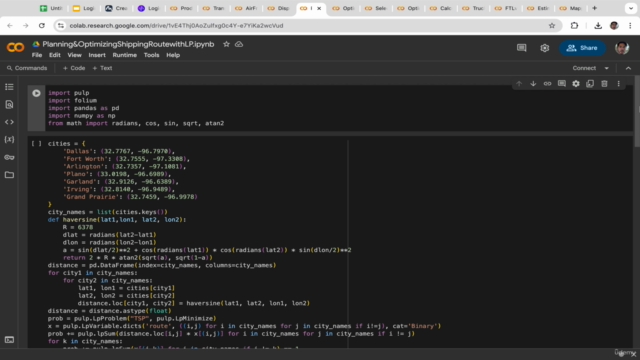640x360 pixels.
Task: Open the Runtime menu
Action: [x=124, y=55]
